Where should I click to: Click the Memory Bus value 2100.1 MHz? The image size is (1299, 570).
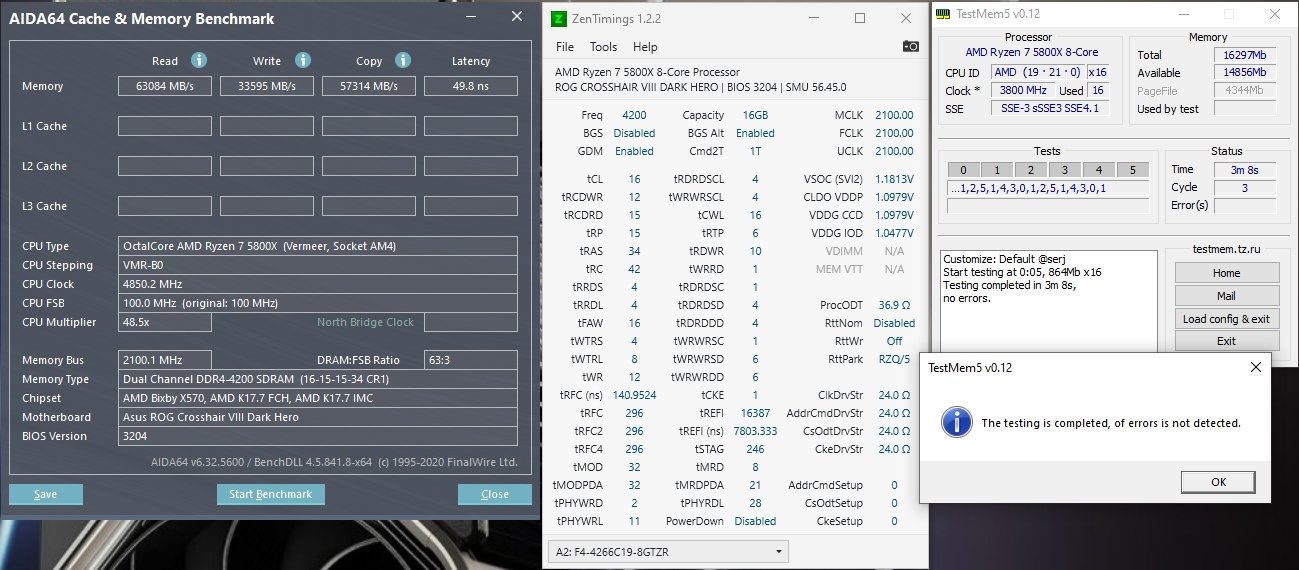tap(165, 360)
